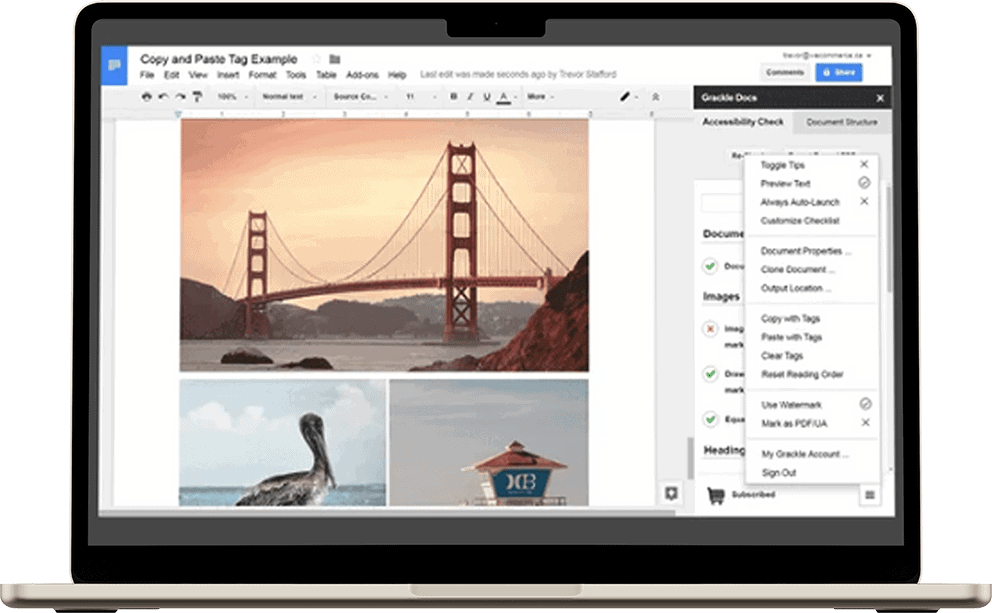This screenshot has width=992, height=613.
Task: Redo the last action
Action: coord(180,97)
